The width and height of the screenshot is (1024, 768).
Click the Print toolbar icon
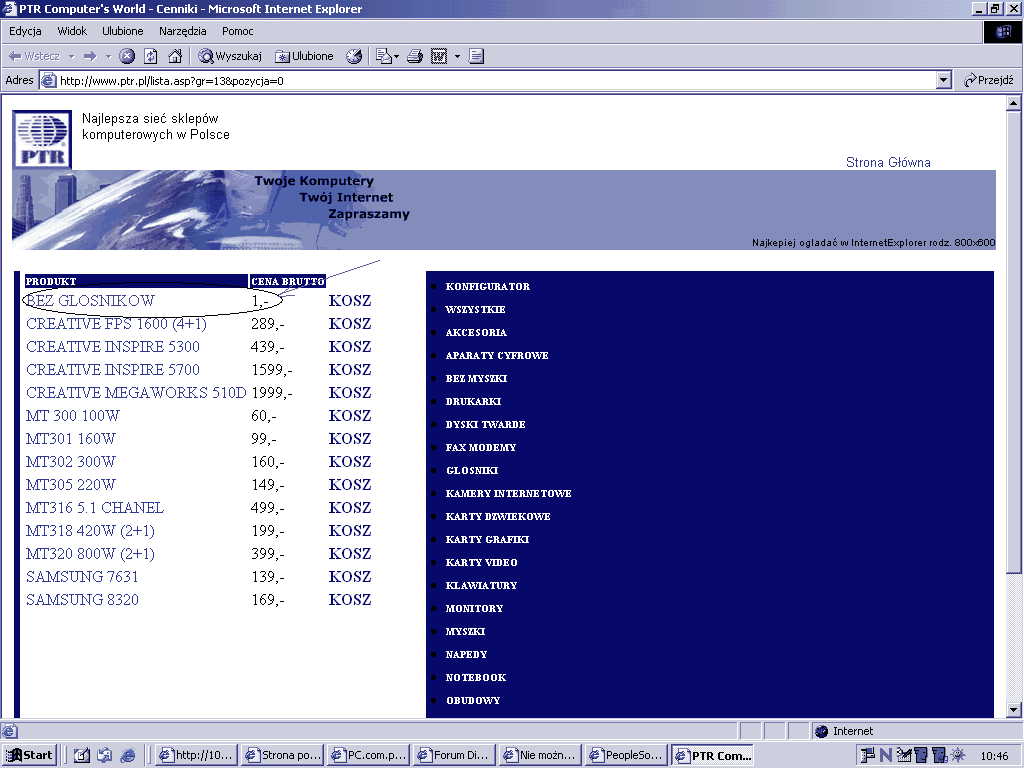tap(415, 56)
